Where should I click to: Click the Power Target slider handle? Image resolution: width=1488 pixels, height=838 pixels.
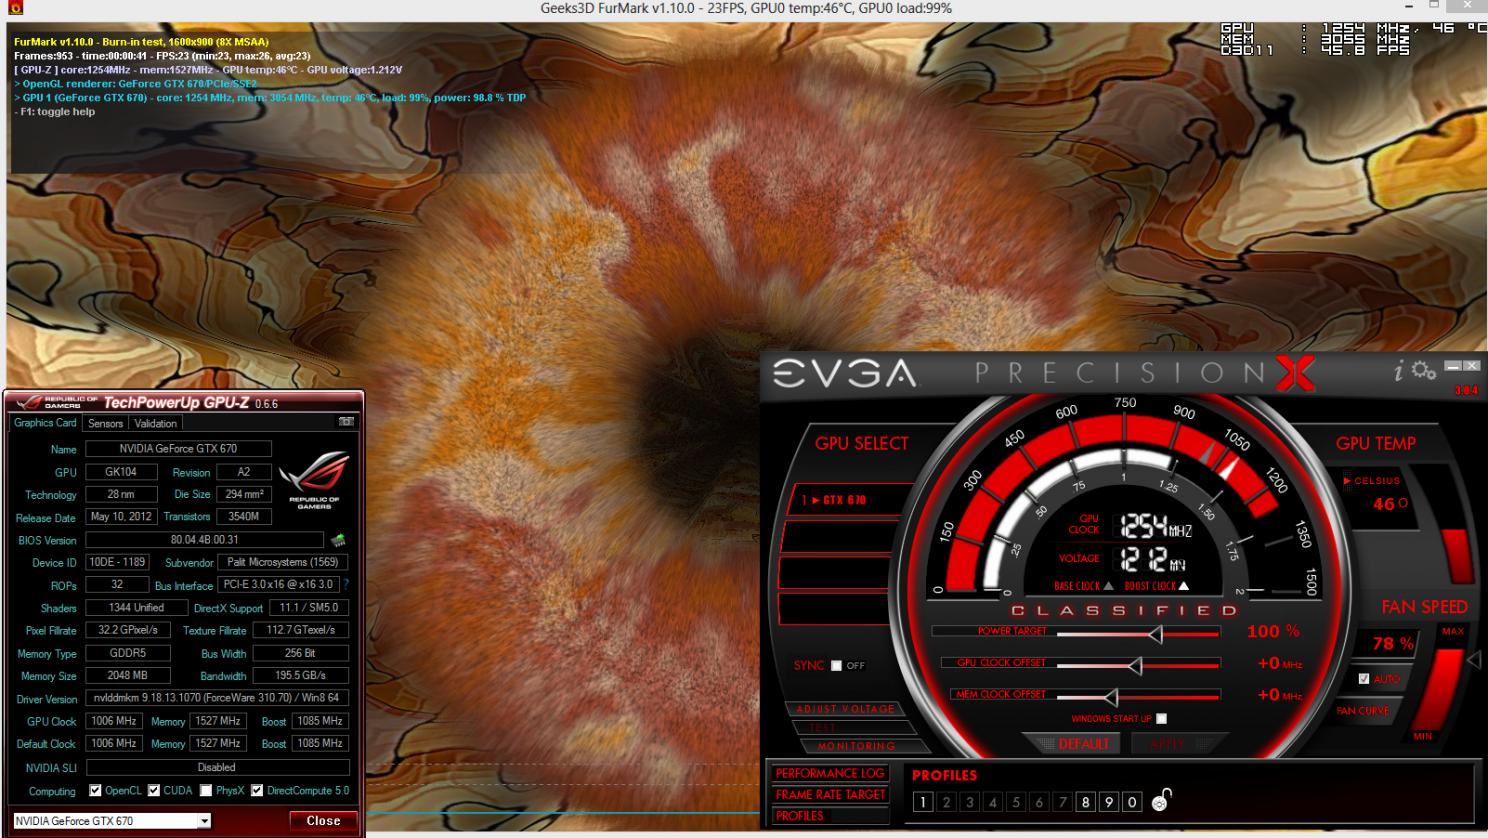(x=1155, y=634)
